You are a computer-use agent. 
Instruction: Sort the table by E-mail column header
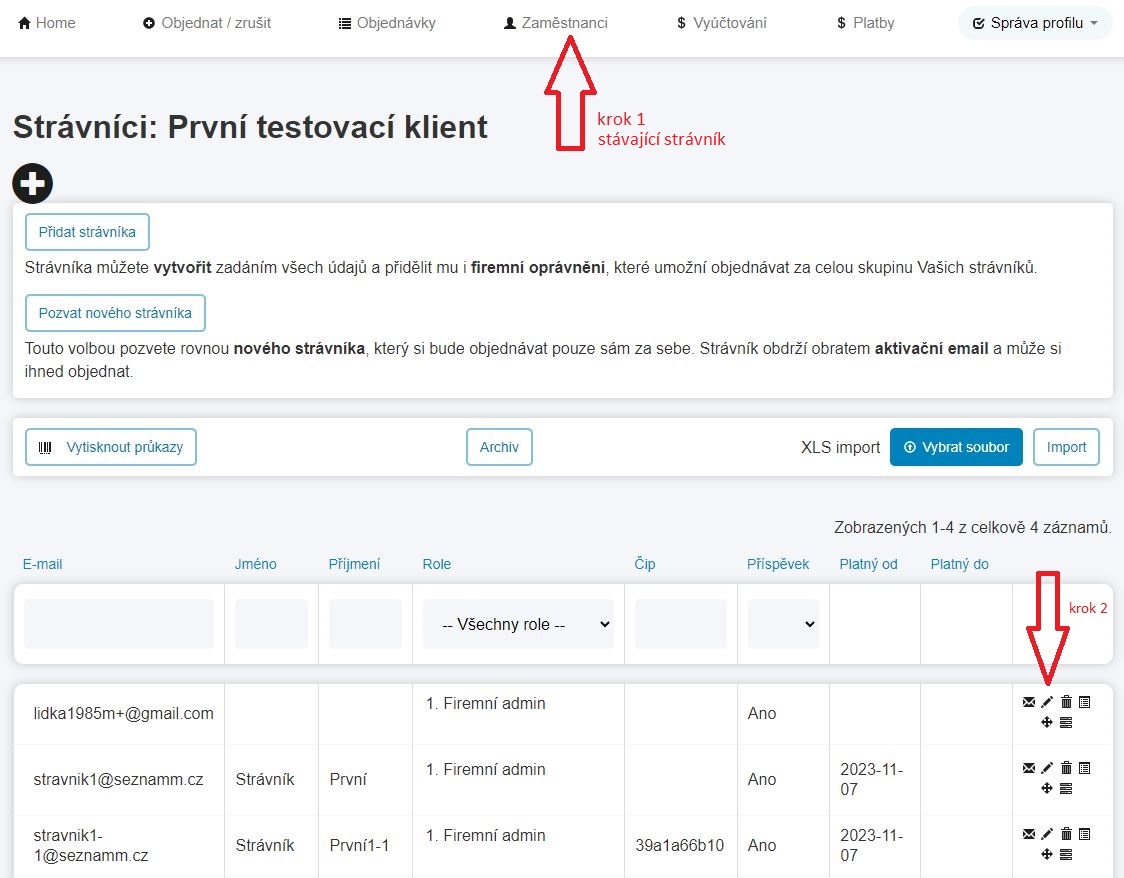pyautogui.click(x=42, y=564)
